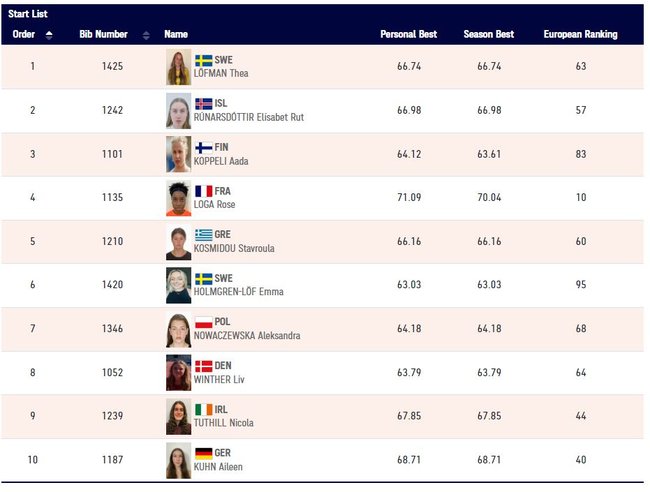The image size is (650, 492).
Task: Open LOGA Rose athlete photo
Action: [x=178, y=198]
